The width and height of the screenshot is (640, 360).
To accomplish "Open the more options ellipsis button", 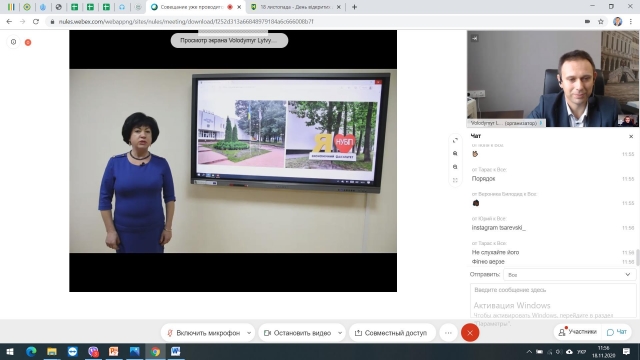I will click(x=448, y=333).
